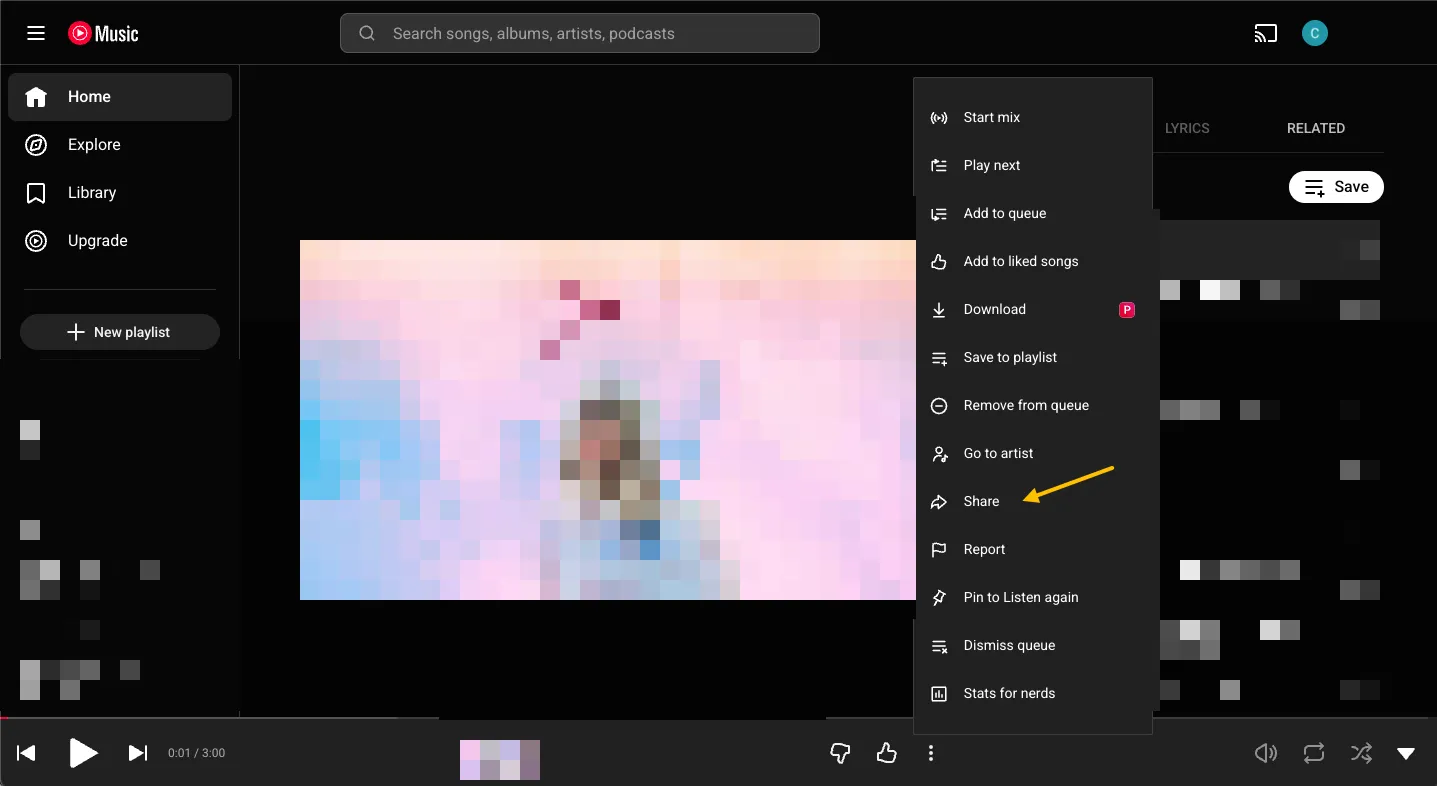Create a New playlist
1437x786 pixels.
click(x=120, y=332)
